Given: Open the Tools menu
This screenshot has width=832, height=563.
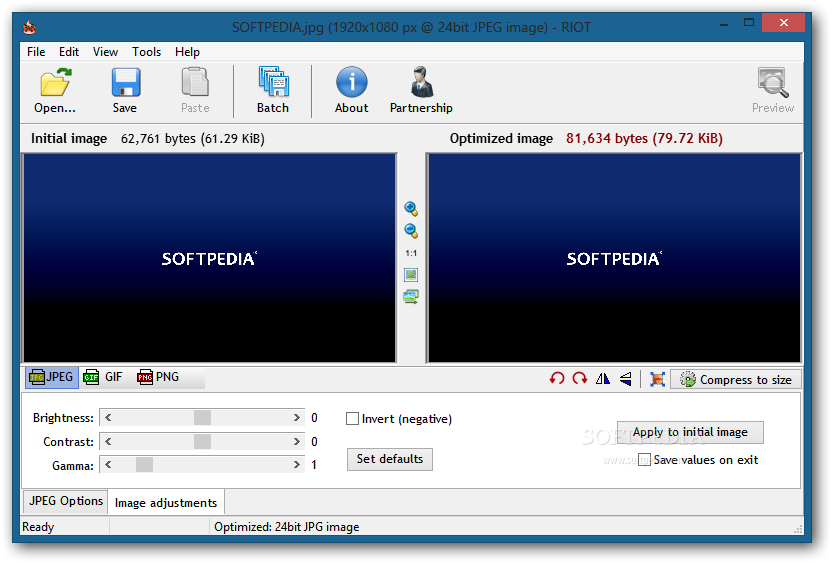Looking at the screenshot, I should [x=146, y=52].
